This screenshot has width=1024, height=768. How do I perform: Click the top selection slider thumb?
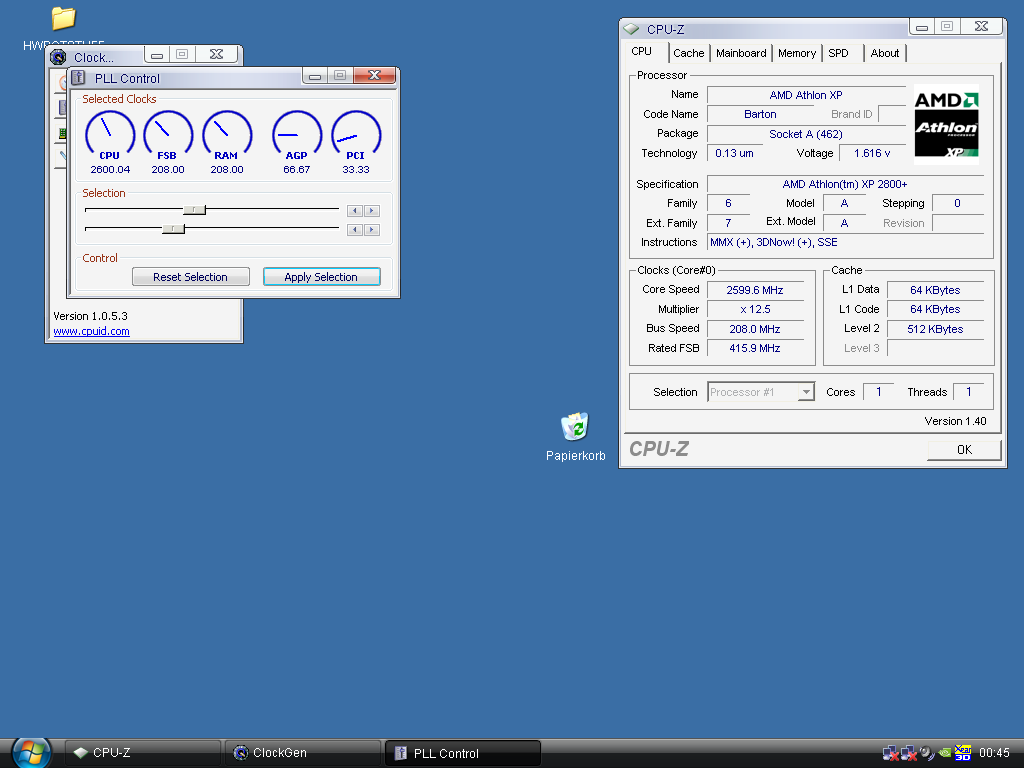tap(194, 210)
